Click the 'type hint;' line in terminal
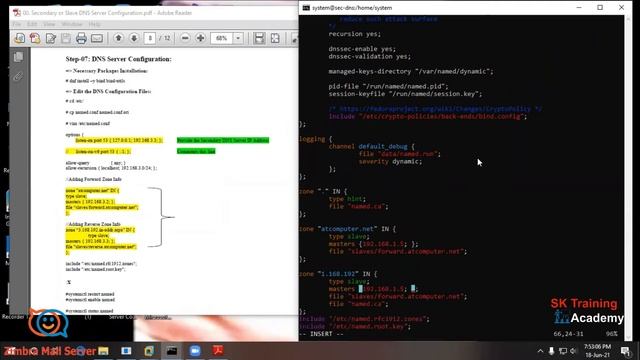The height and width of the screenshot is (360, 640). [347, 199]
